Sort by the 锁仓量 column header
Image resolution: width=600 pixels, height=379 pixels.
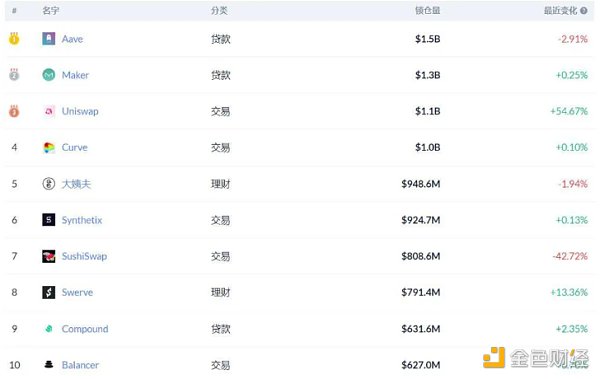tap(427, 11)
